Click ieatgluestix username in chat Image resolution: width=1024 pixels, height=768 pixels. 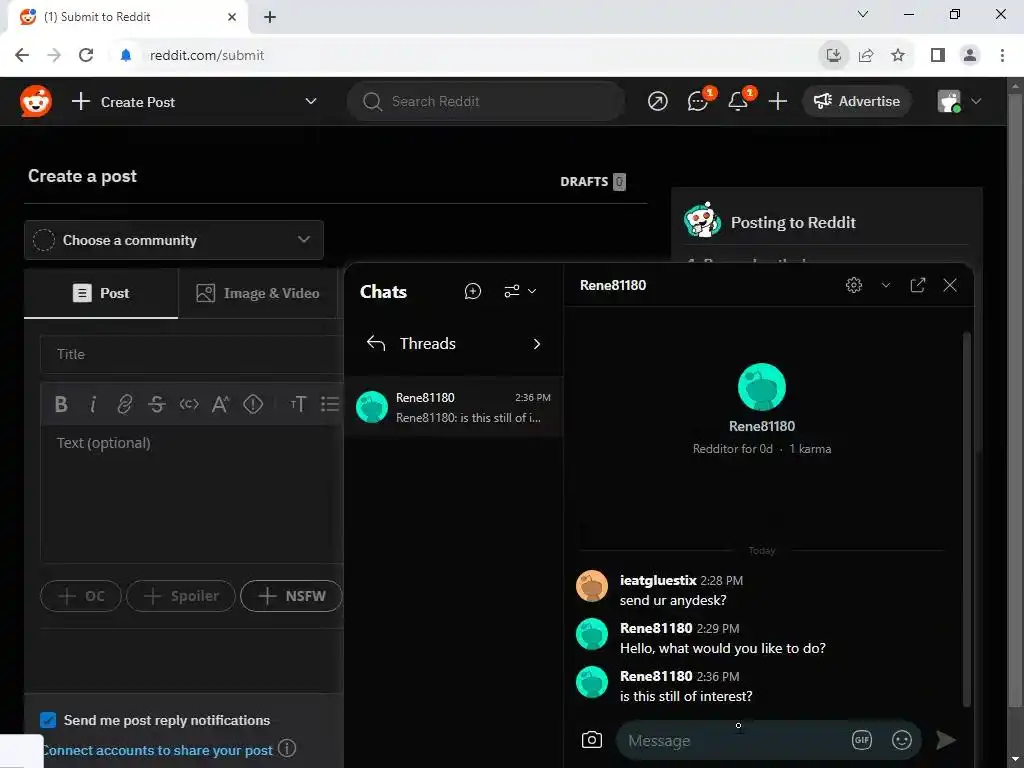tap(658, 580)
